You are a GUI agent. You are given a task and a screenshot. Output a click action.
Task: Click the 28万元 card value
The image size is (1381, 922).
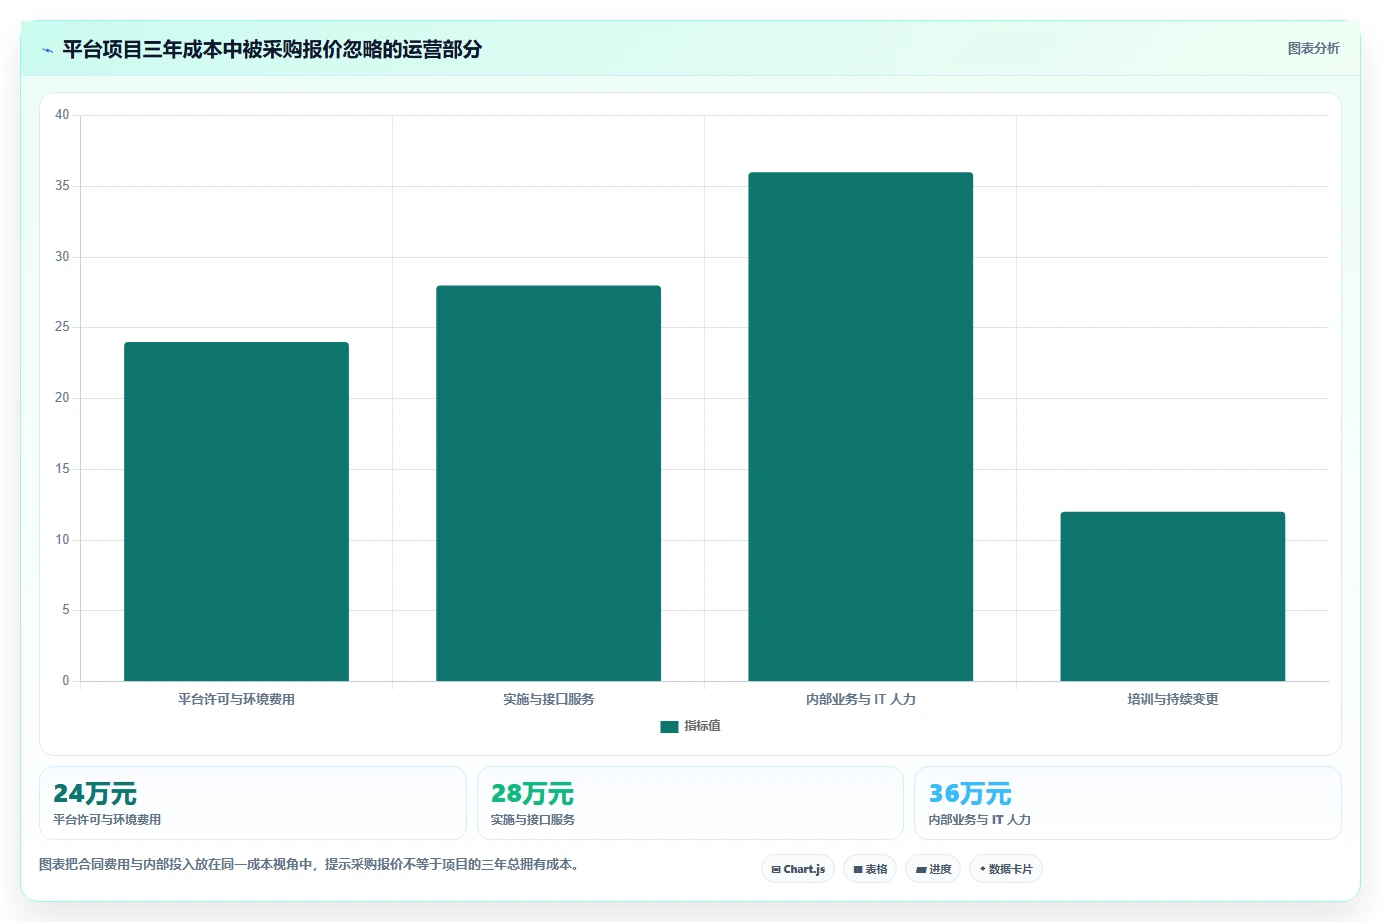pyautogui.click(x=532, y=794)
